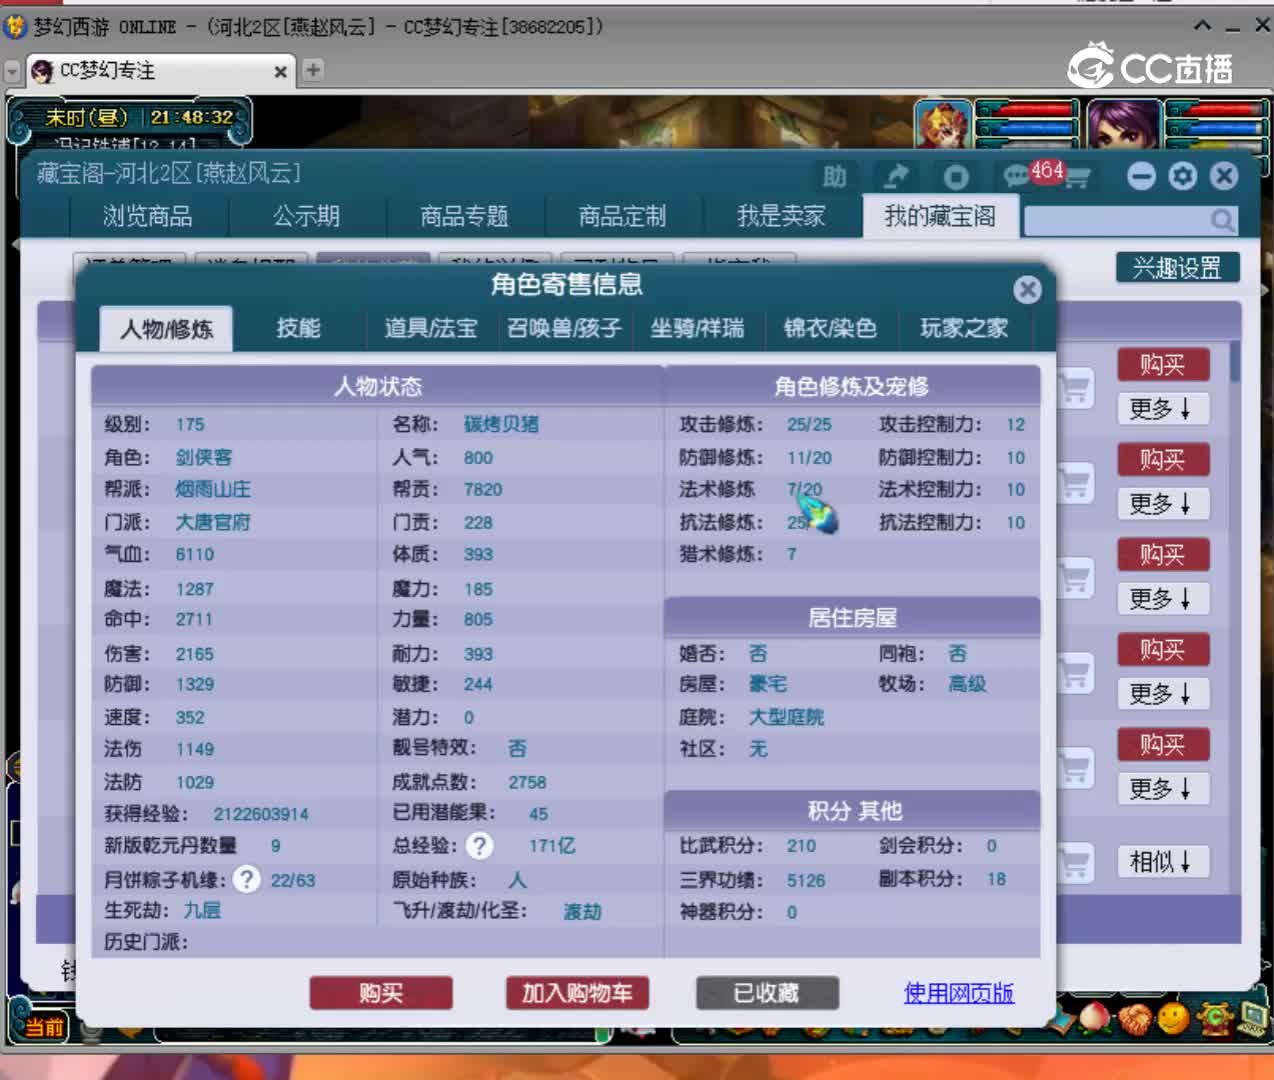This screenshot has height=1080, width=1274.
Task: Click the up-arrow icon in title bar
Action: 1203,27
